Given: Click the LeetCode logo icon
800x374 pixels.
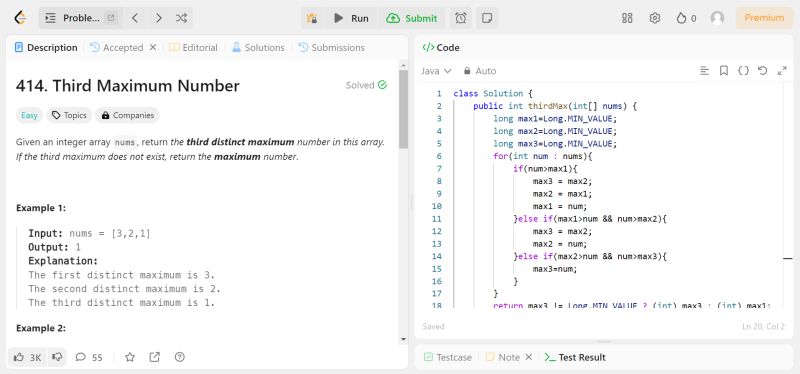Looking at the screenshot, I should click(20, 18).
